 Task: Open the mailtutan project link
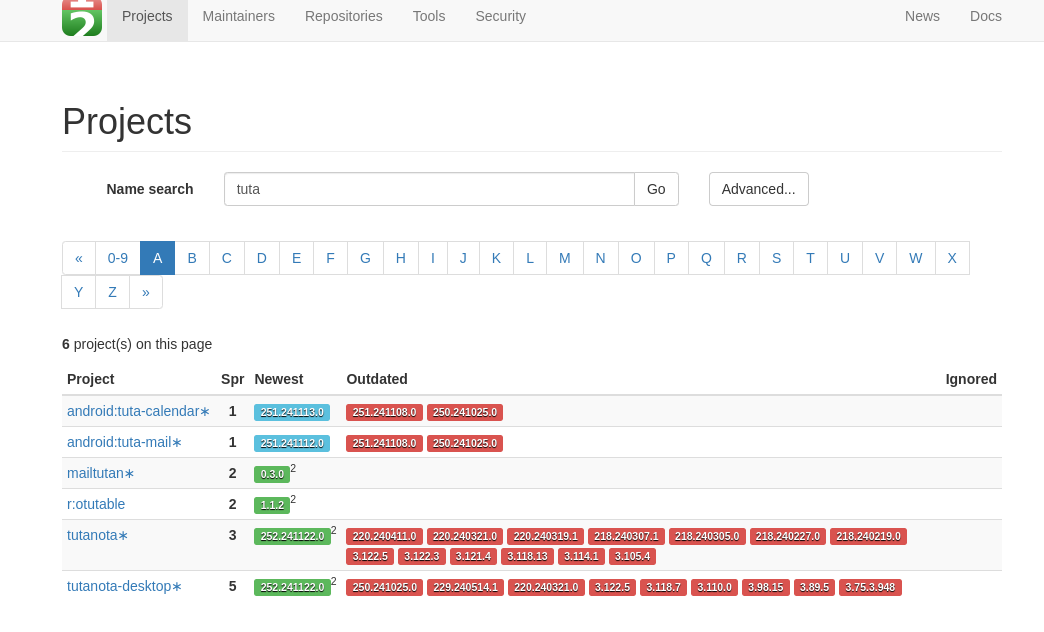coord(95,473)
